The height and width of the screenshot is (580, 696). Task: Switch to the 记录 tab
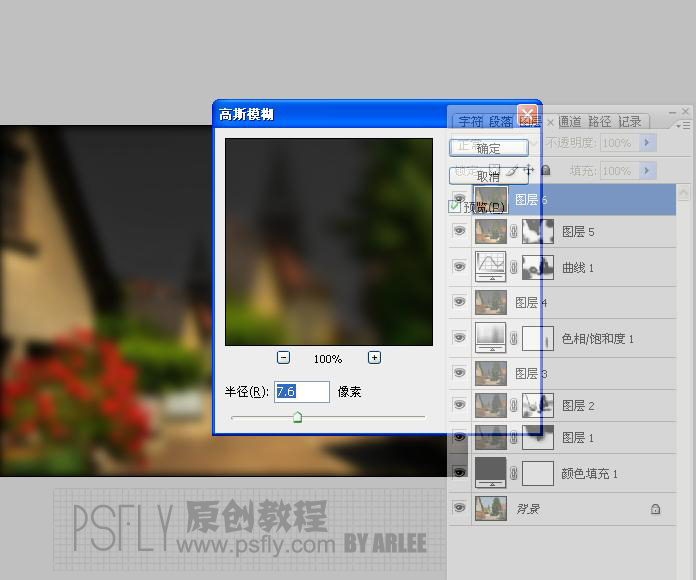(630, 122)
